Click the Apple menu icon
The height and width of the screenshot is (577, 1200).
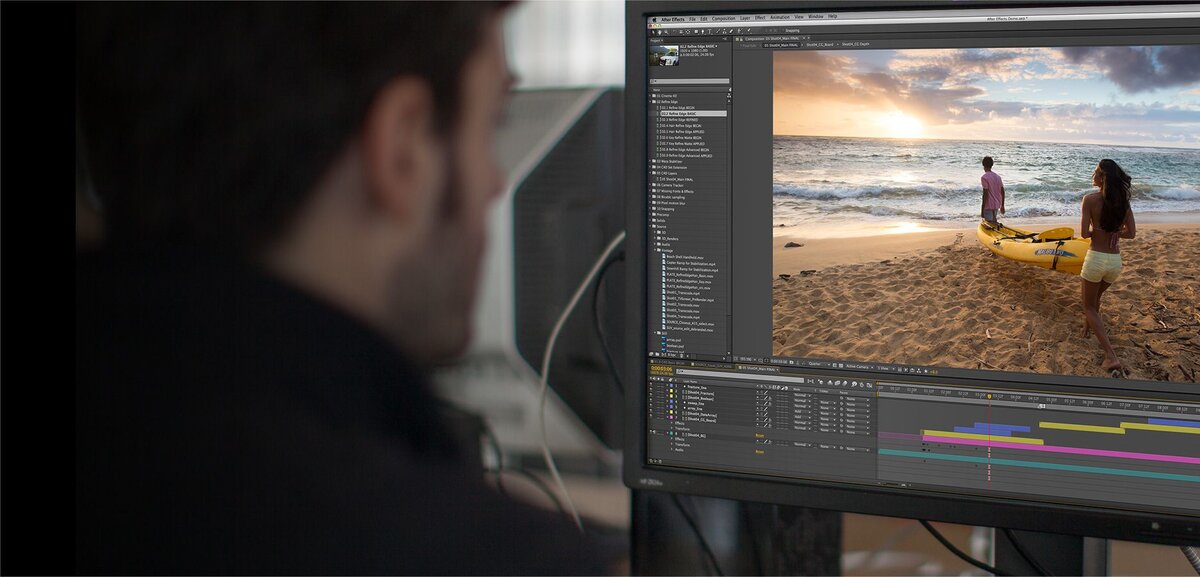click(654, 19)
